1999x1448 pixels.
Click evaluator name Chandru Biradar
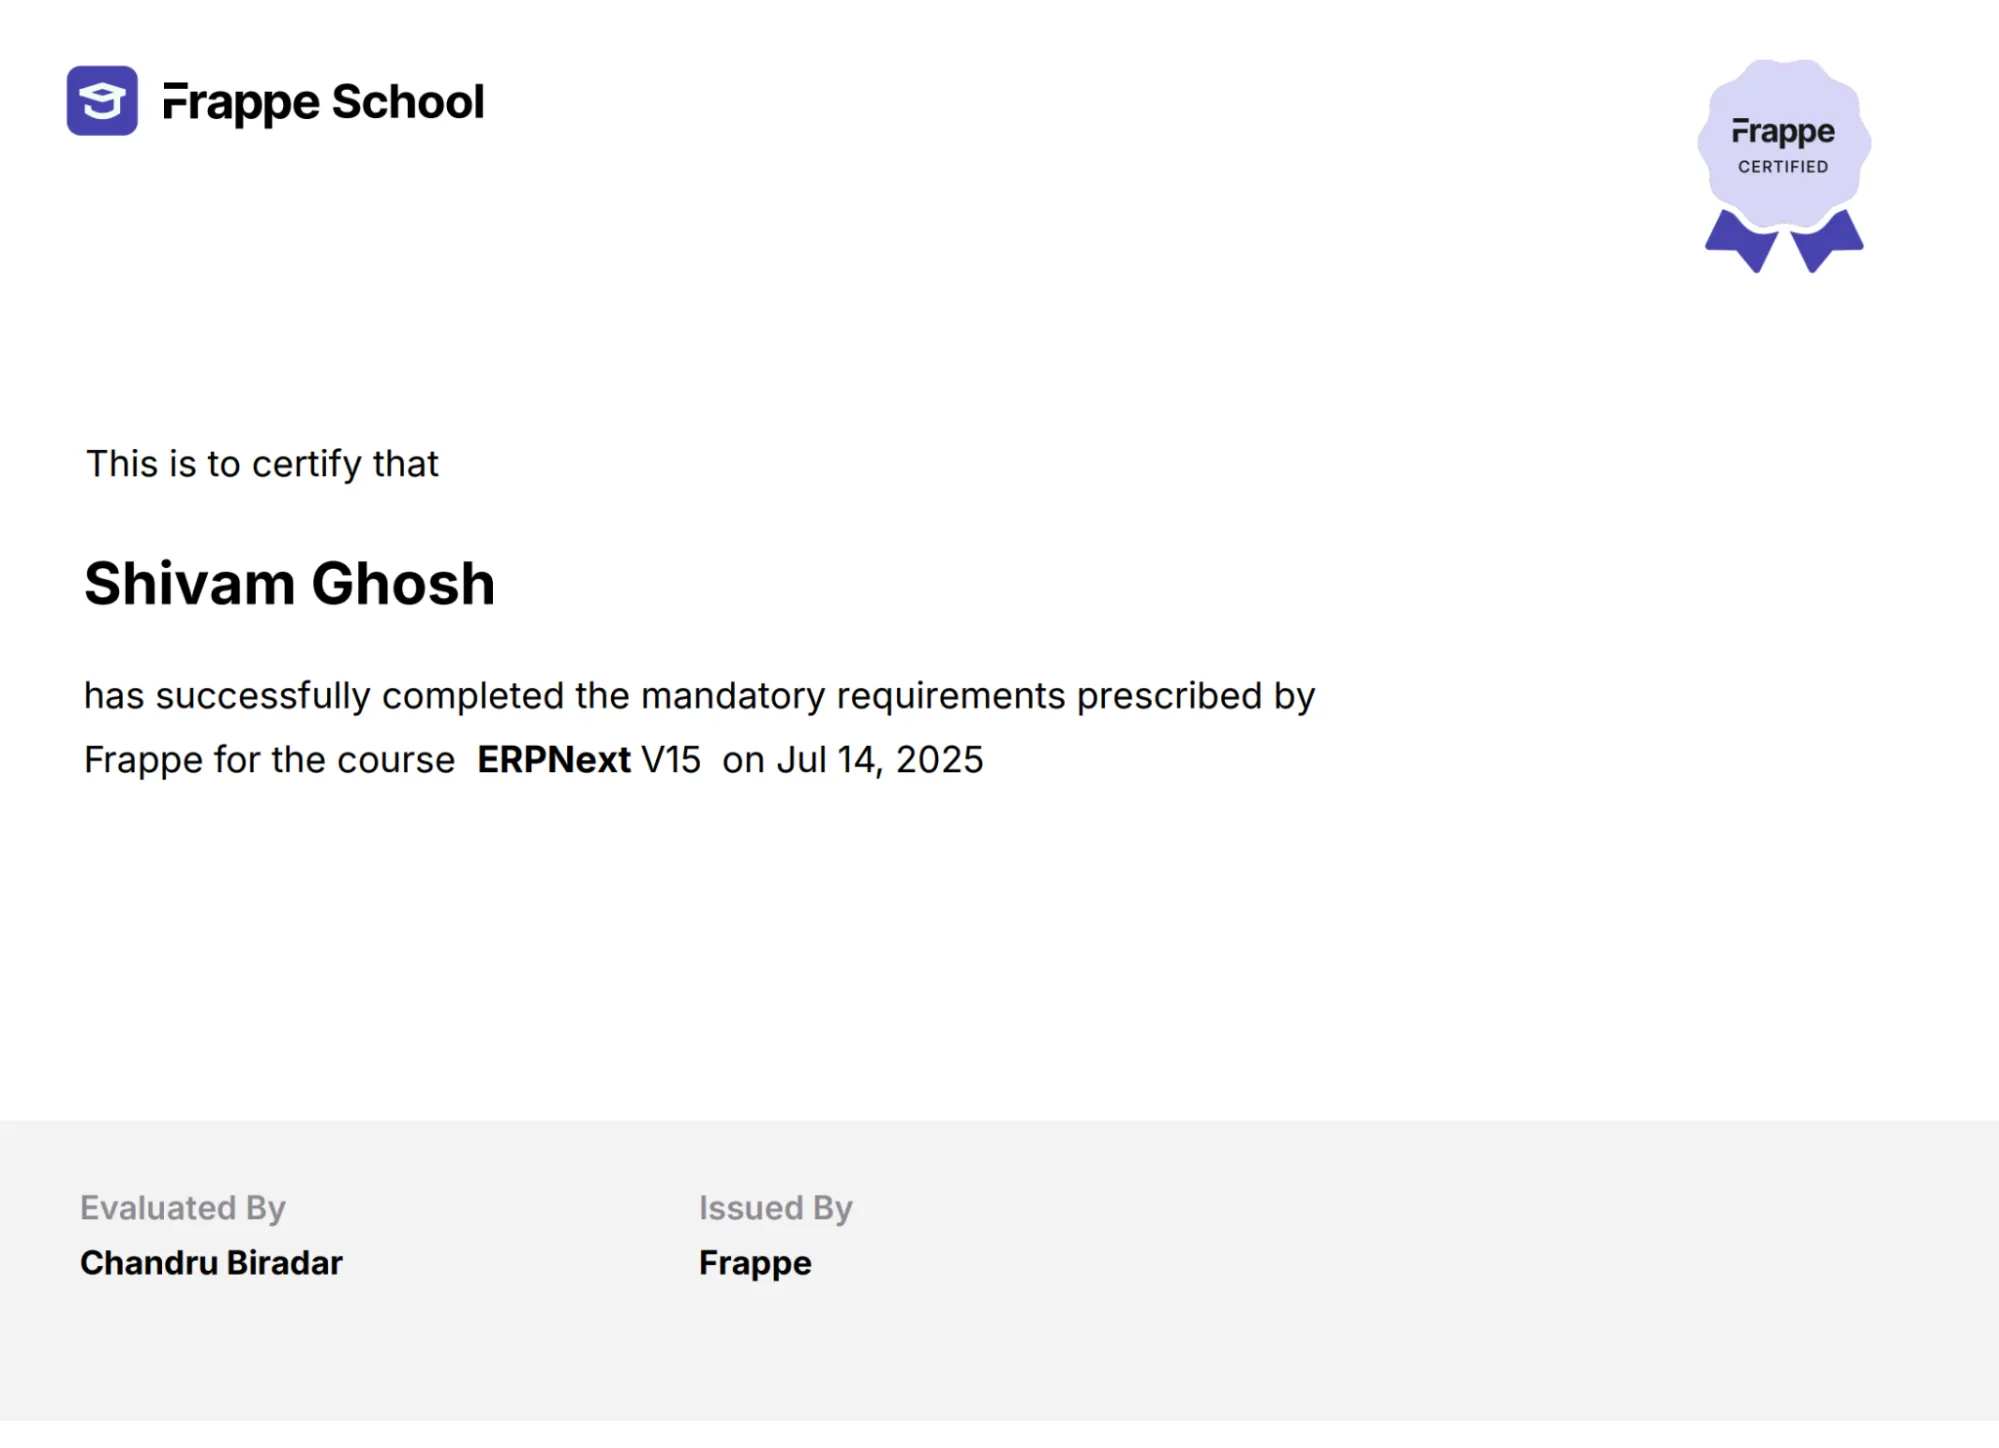[211, 1263]
